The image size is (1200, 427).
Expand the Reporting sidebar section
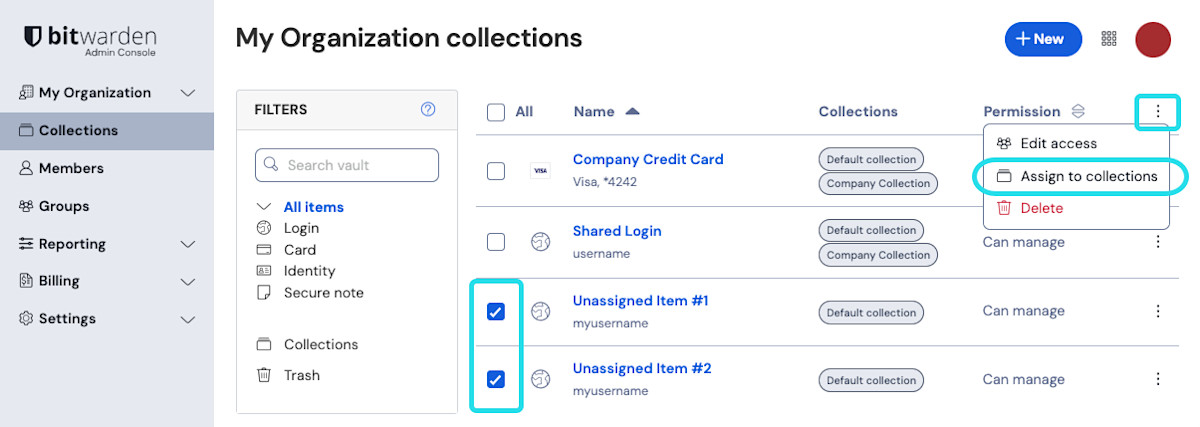point(187,244)
